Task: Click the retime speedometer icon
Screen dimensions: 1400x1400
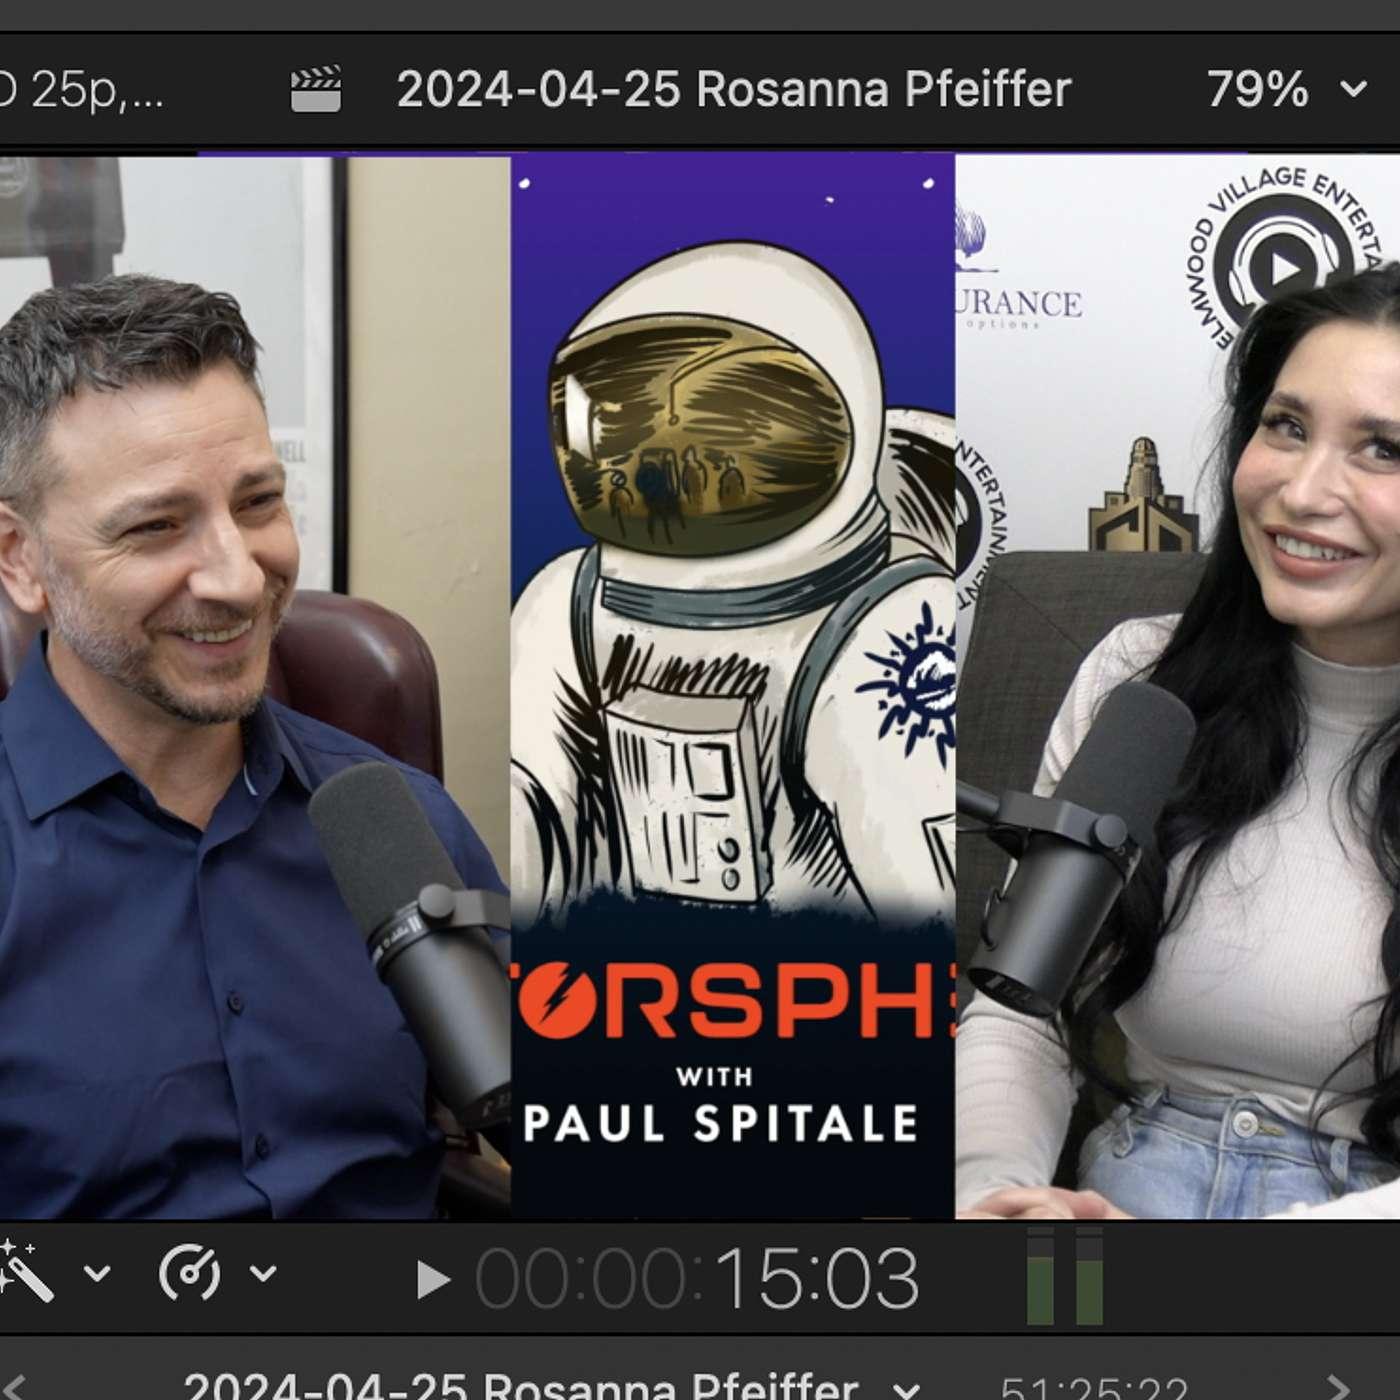Action: [189, 1272]
